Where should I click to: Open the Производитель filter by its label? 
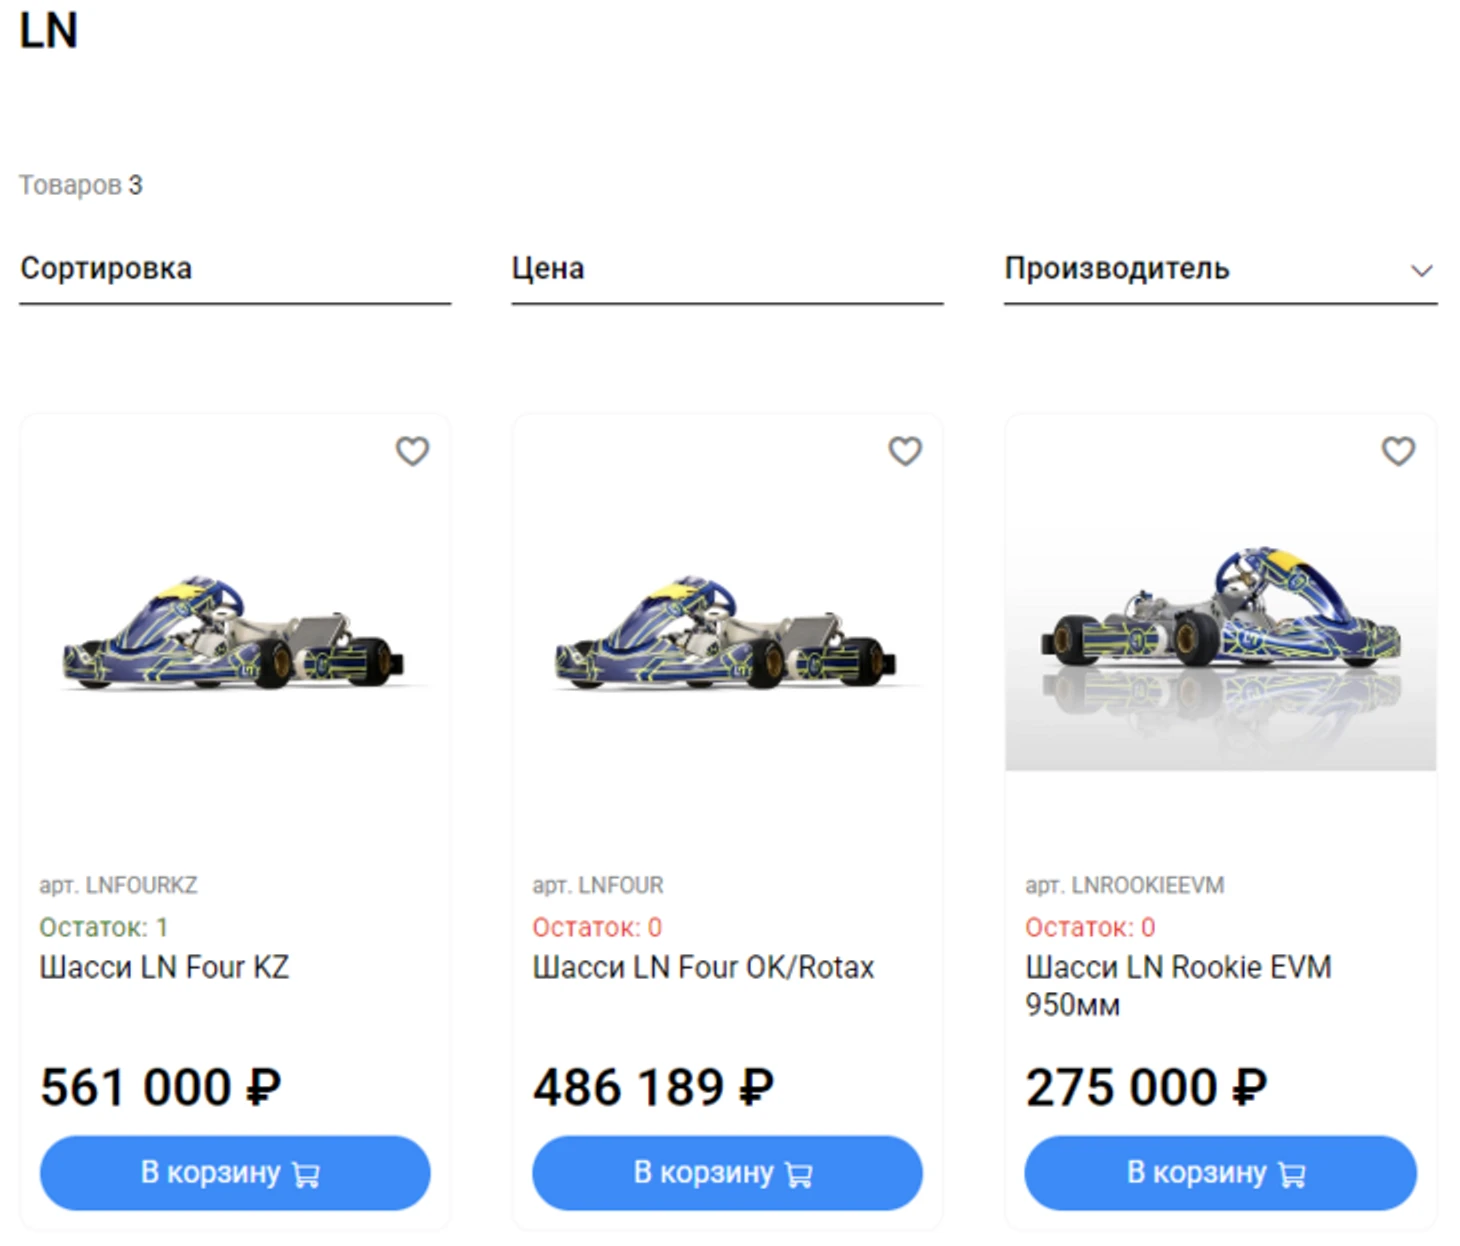tap(1116, 269)
